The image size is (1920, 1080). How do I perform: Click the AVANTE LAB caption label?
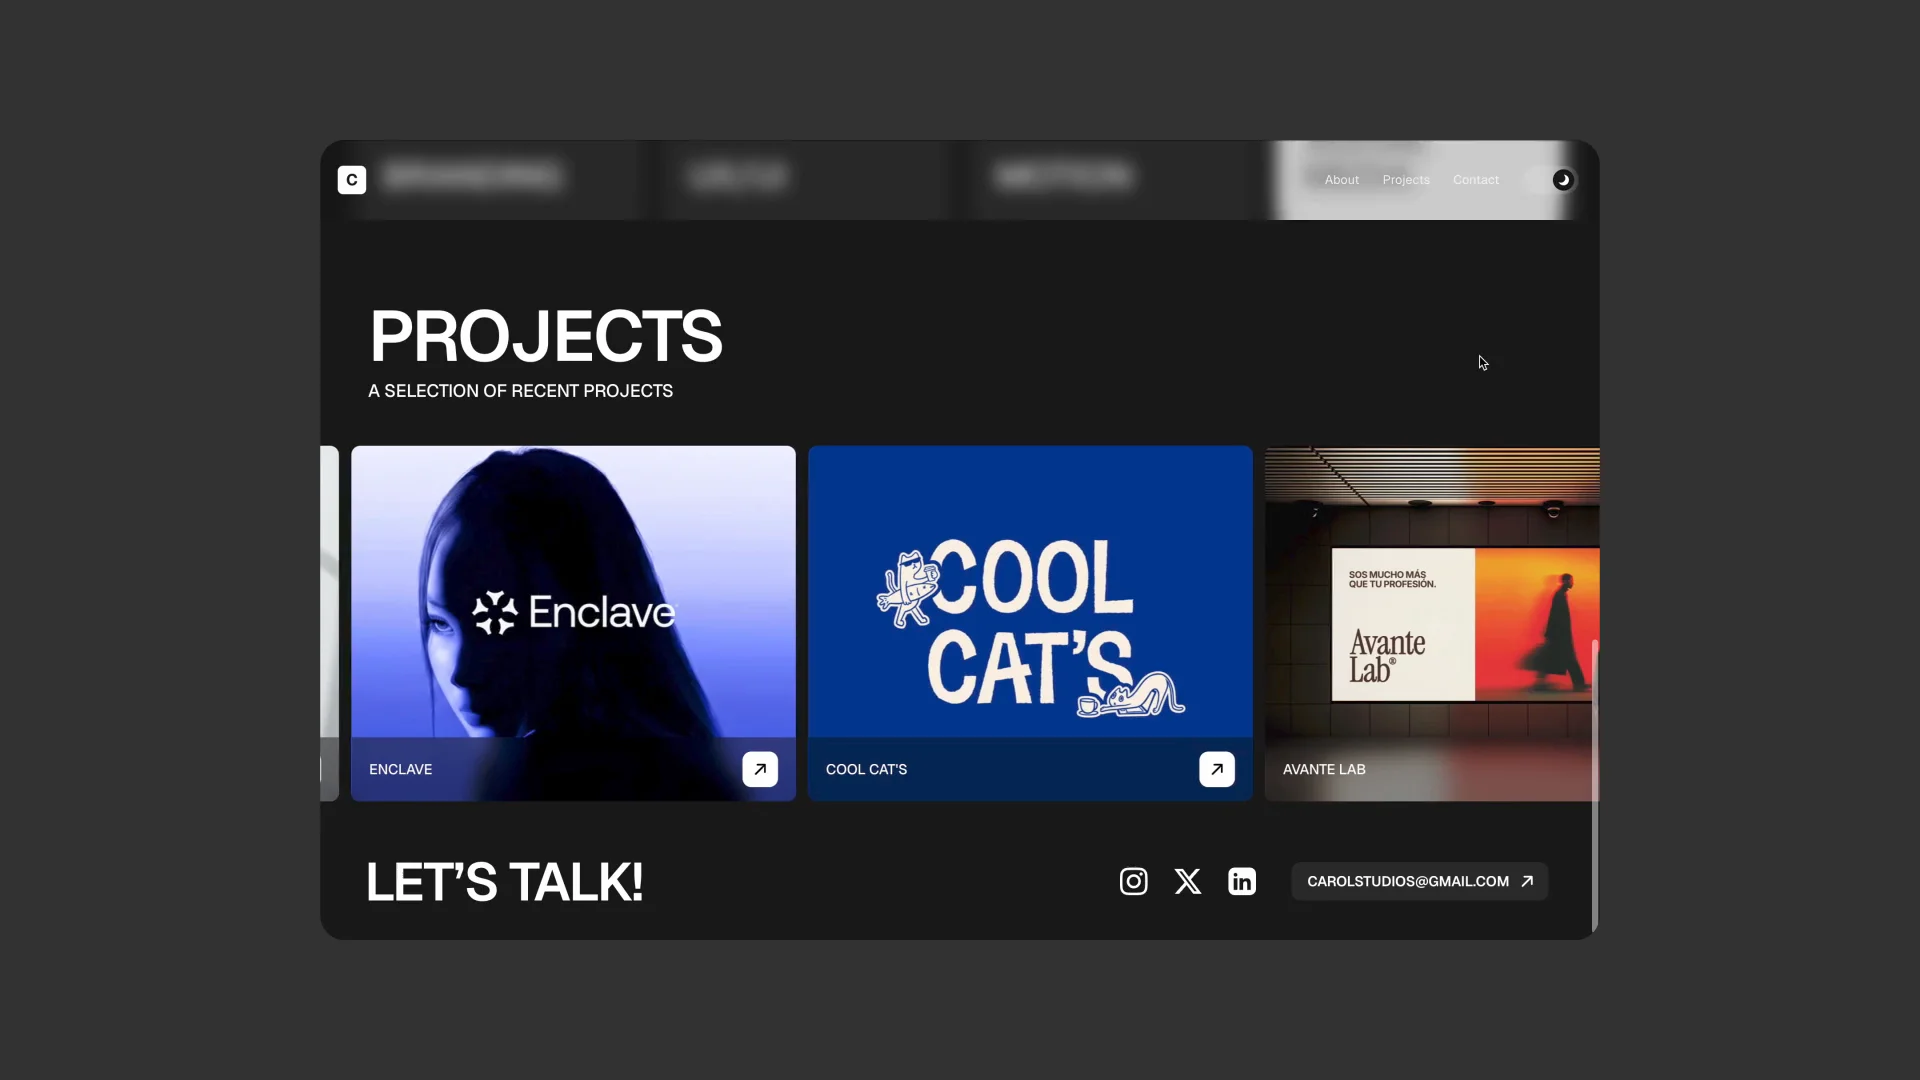click(1324, 769)
